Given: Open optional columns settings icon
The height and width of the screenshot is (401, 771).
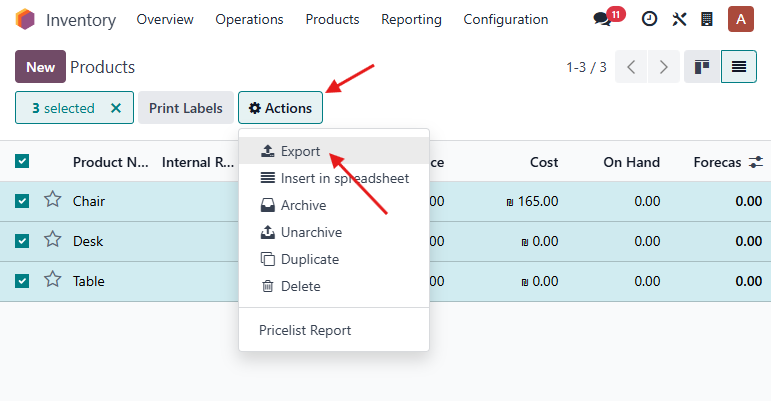Looking at the screenshot, I should coord(755,161).
